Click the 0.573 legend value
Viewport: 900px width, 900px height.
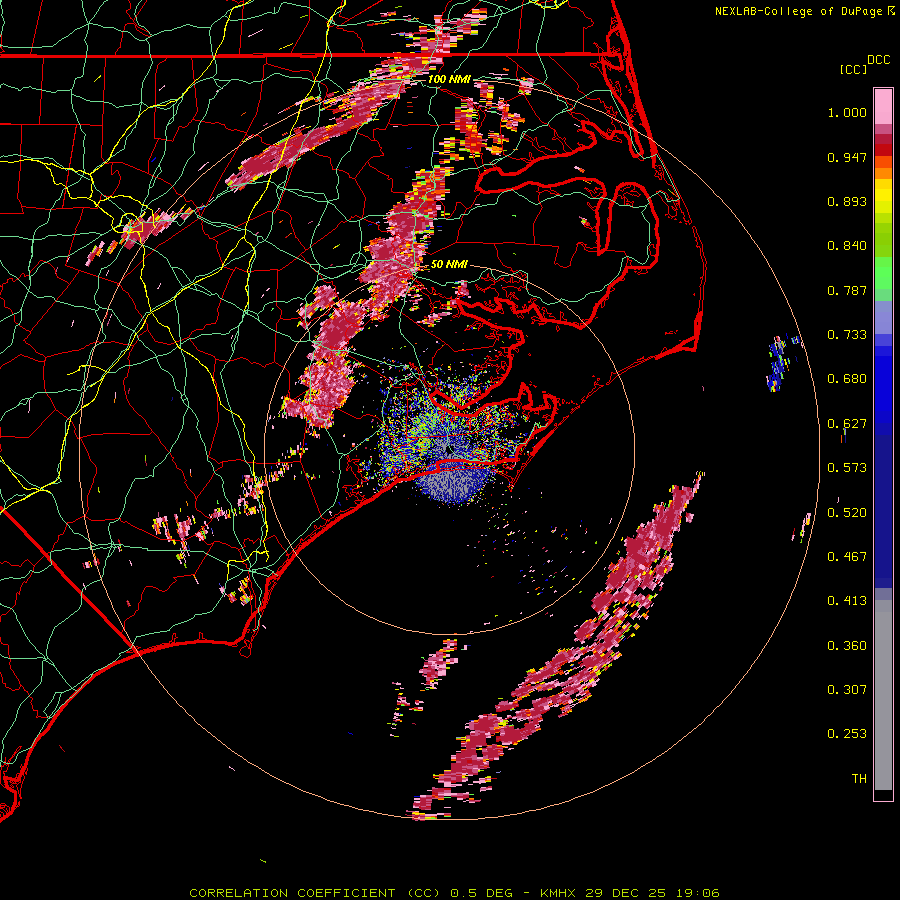pyautogui.click(x=847, y=468)
